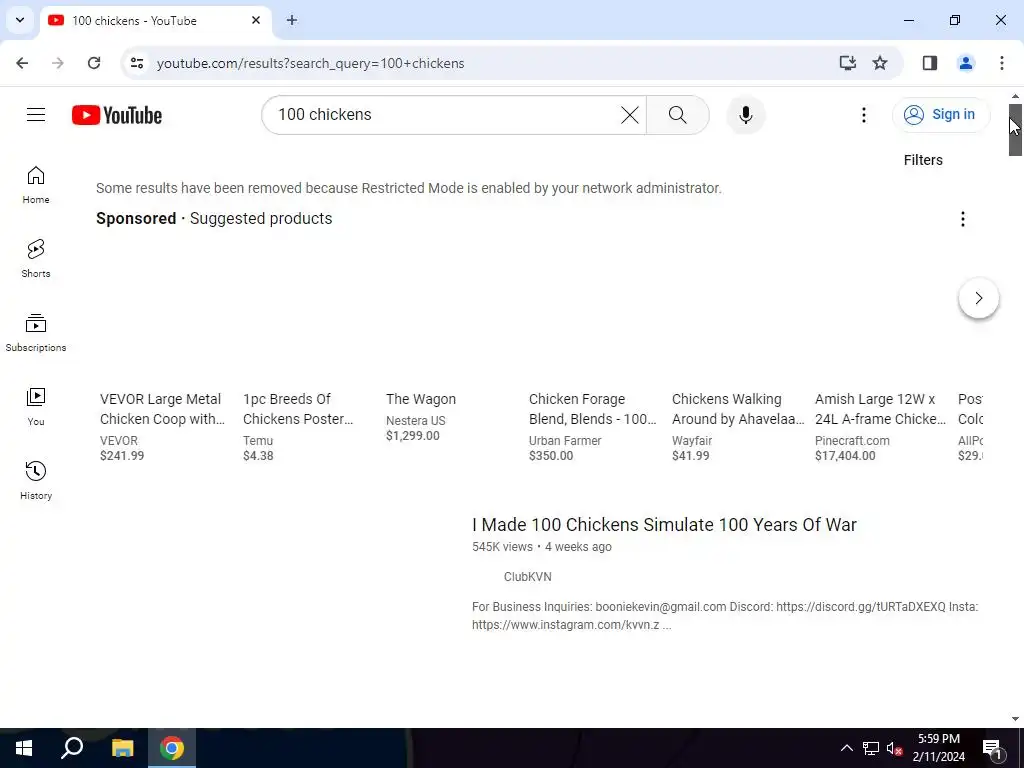Viewport: 1024px width, 768px height.
Task: Click the Sign in button
Action: coord(940,115)
